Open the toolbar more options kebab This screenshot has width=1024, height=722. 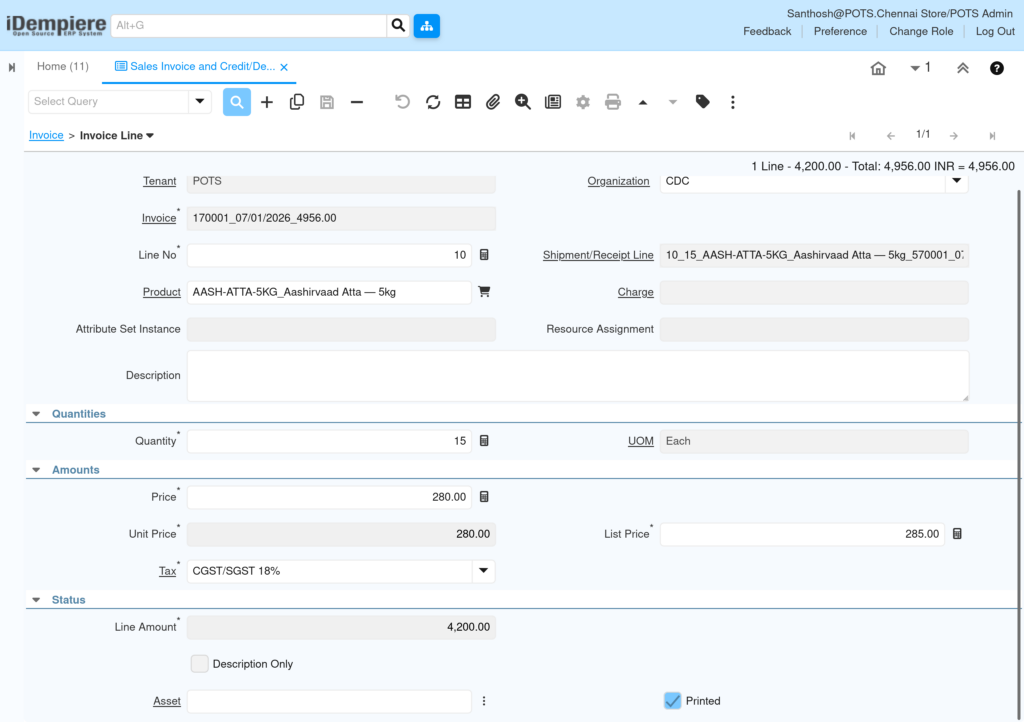point(733,102)
